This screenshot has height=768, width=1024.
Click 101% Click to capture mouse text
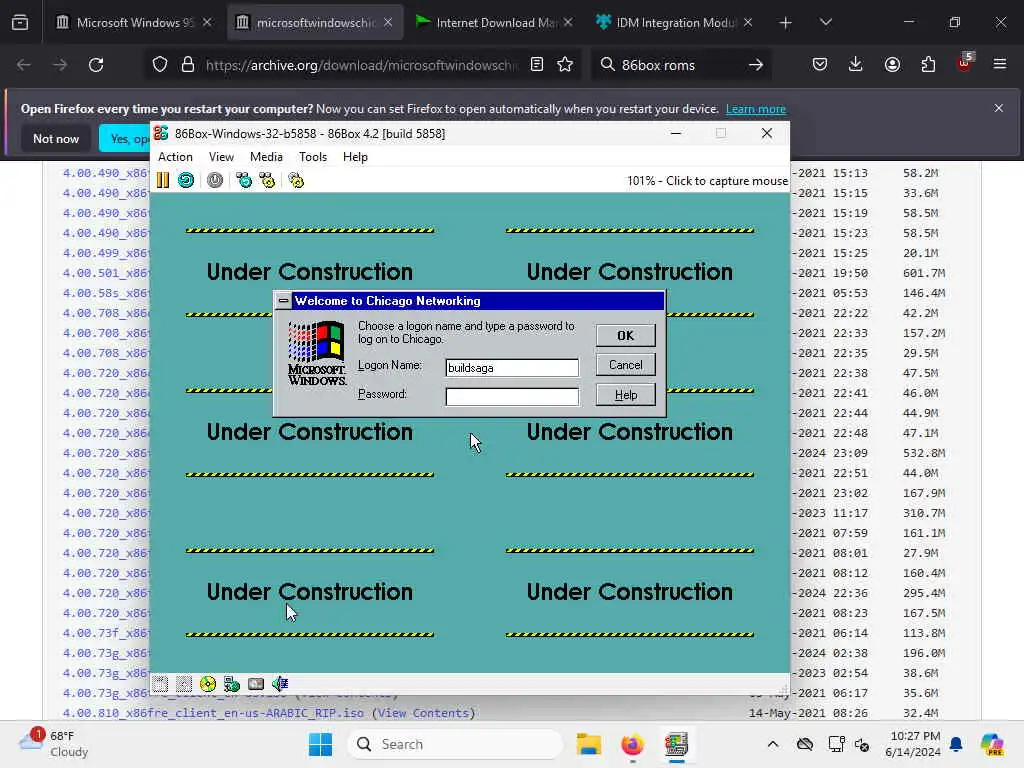[707, 181]
